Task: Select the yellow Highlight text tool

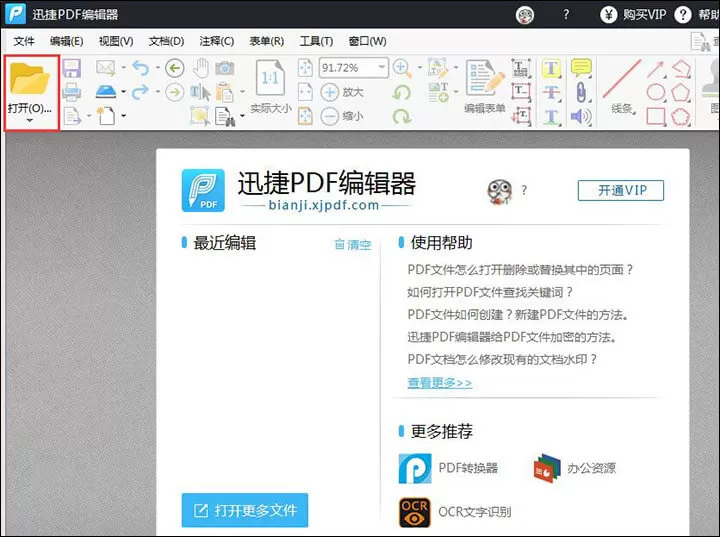Action: [551, 68]
